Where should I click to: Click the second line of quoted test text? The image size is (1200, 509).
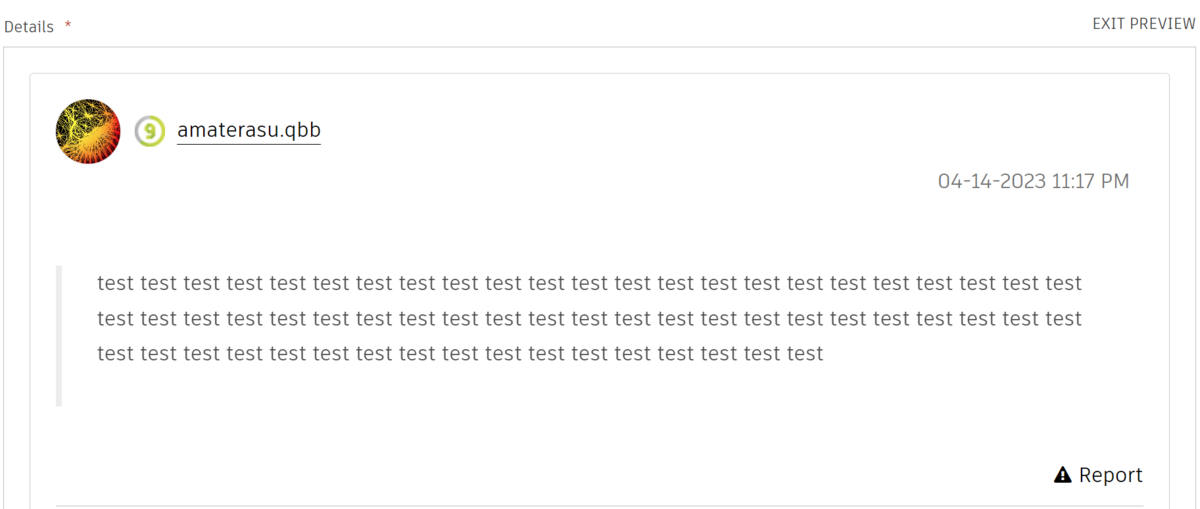(x=589, y=319)
